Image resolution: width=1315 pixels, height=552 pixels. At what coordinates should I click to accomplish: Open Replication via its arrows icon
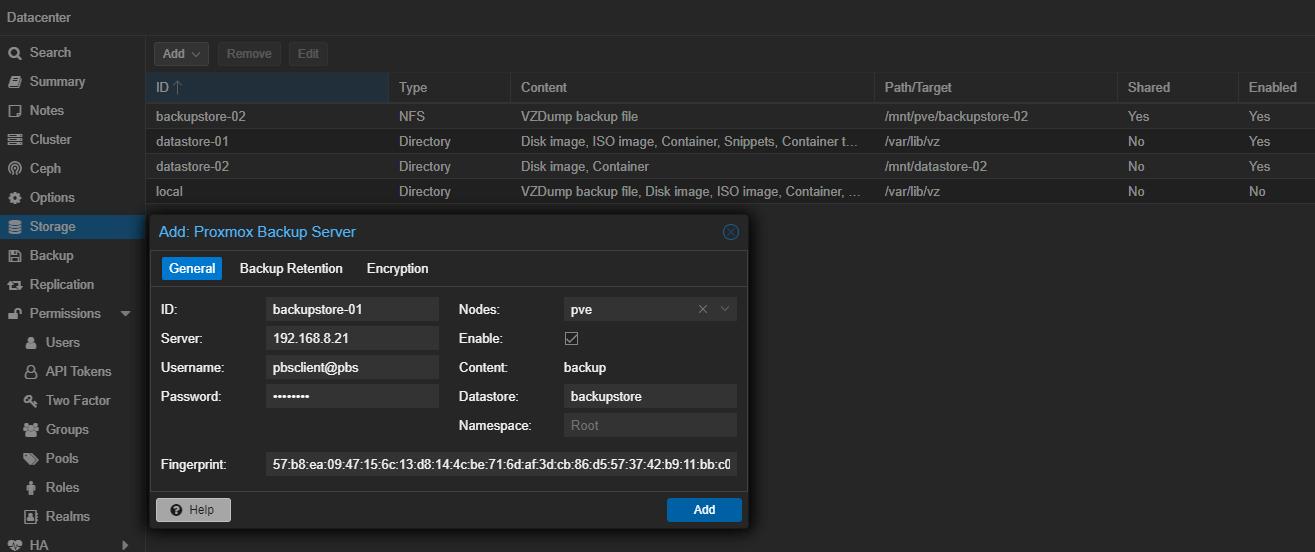[x=15, y=285]
